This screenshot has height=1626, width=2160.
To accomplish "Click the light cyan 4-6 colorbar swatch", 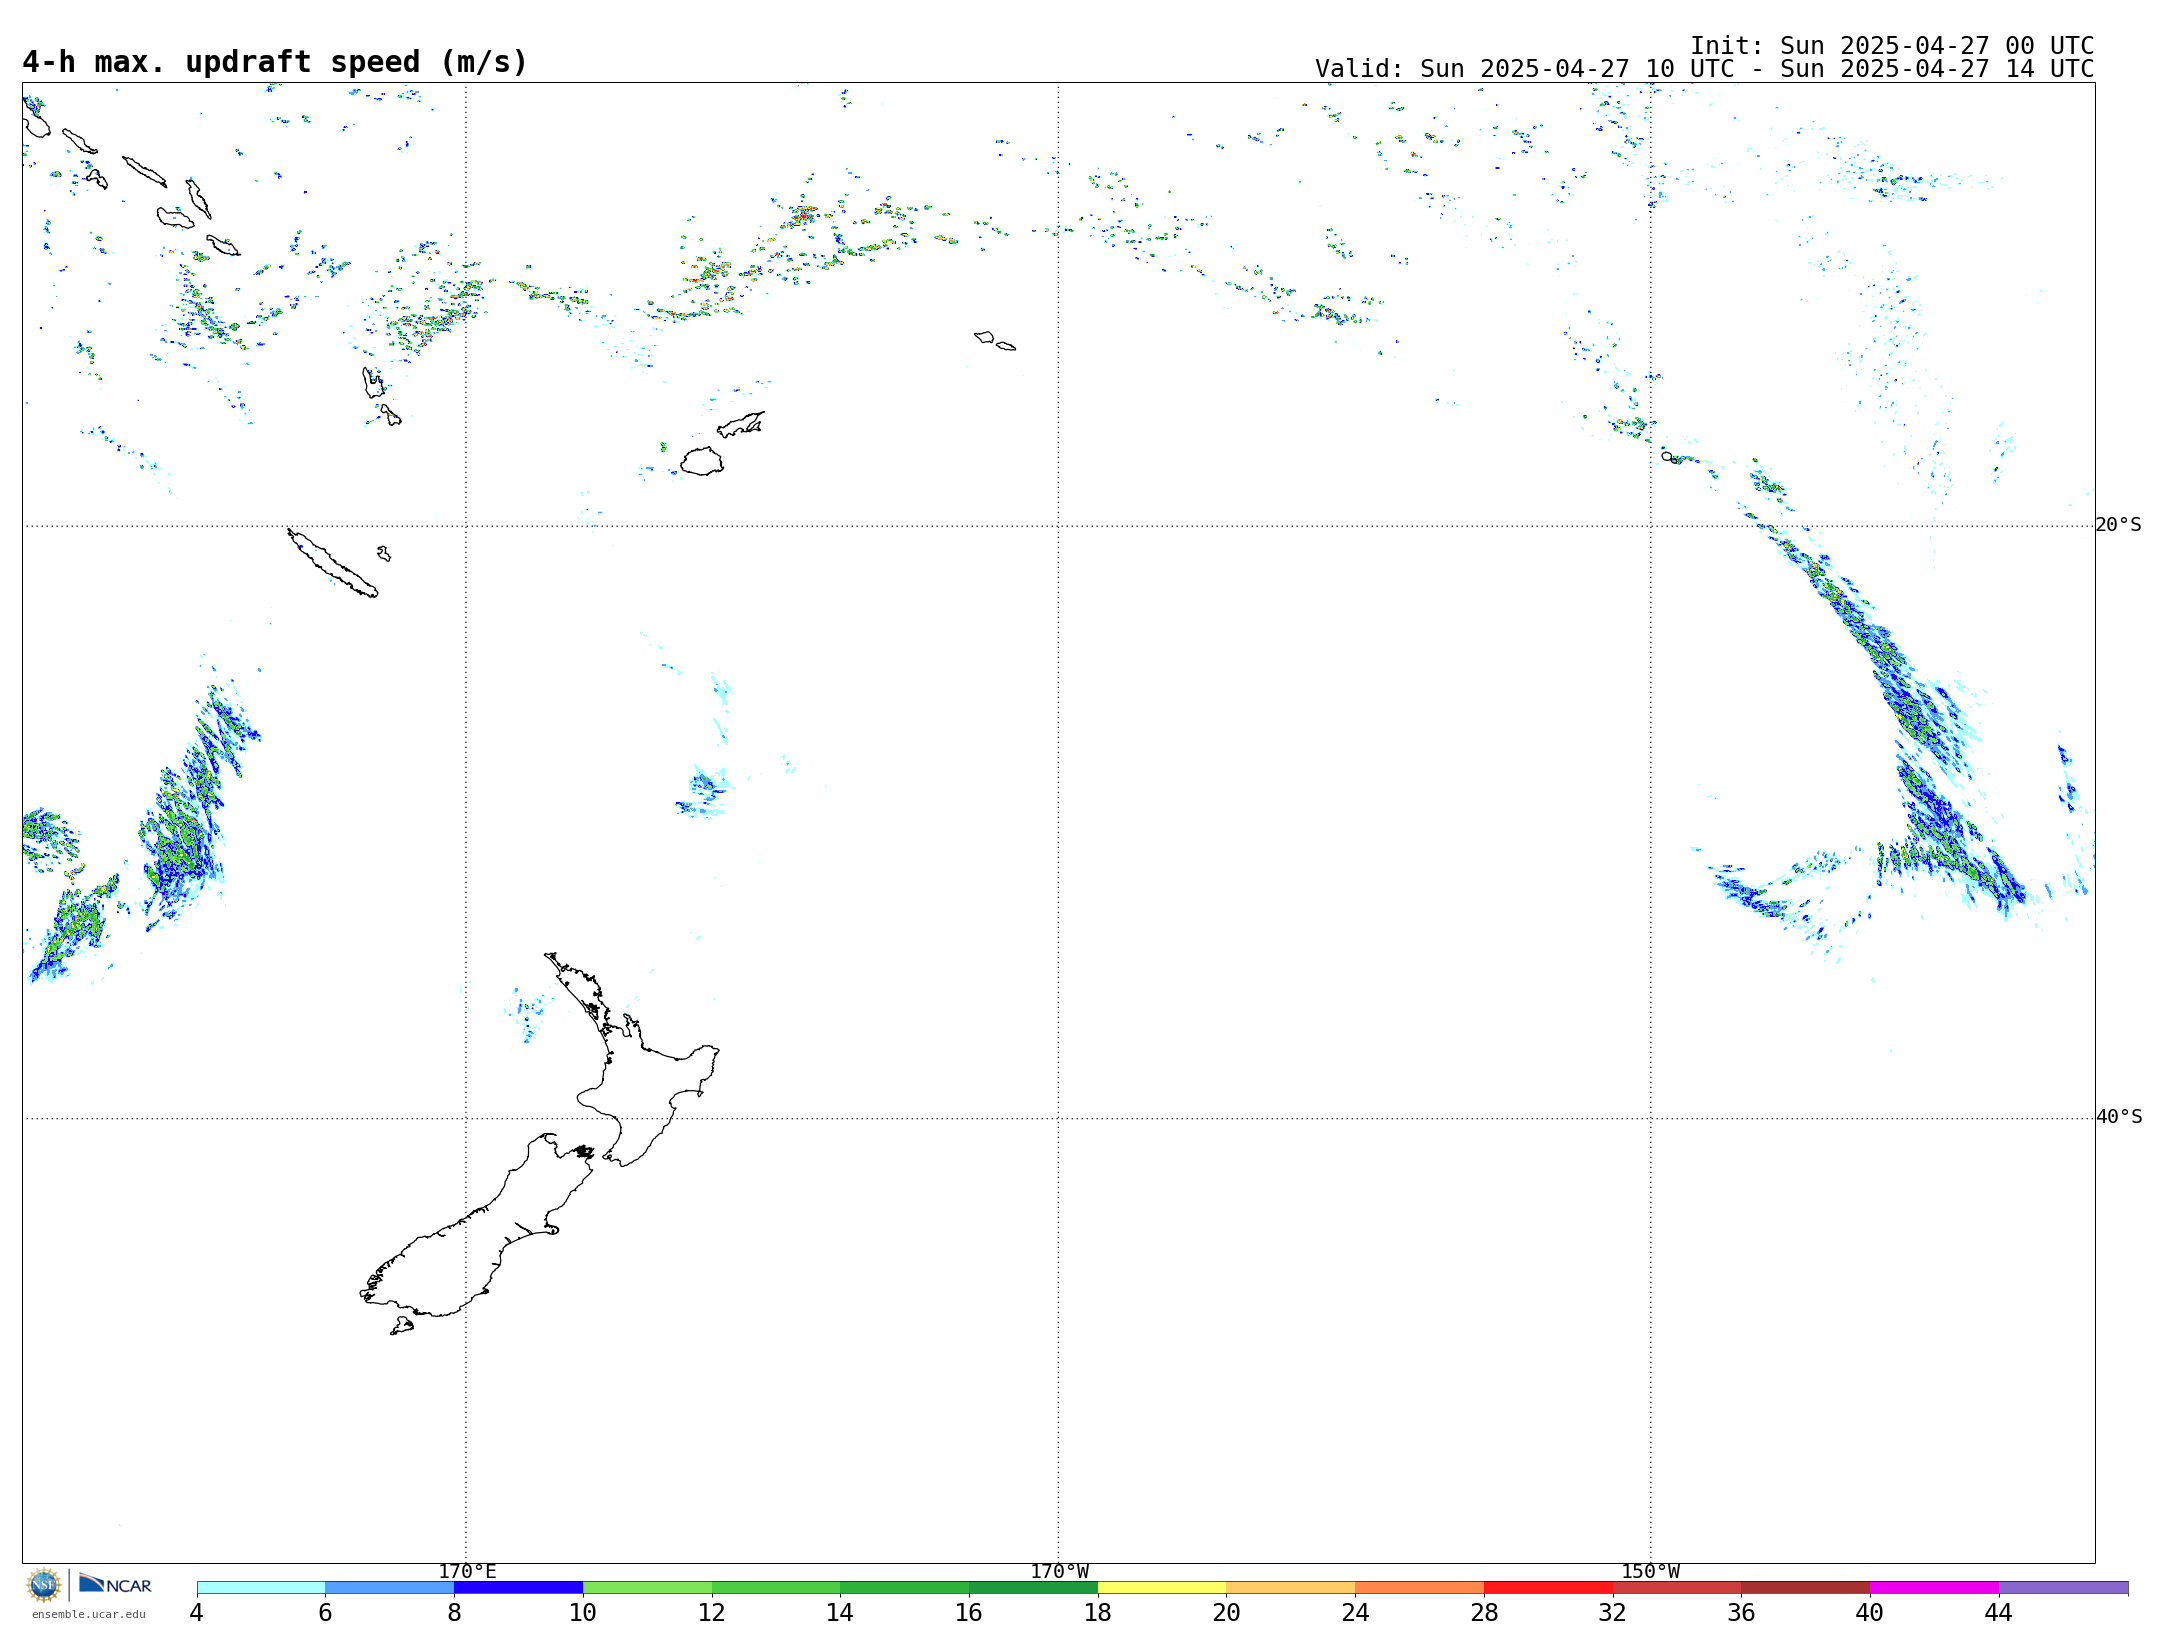I will (261, 1587).
